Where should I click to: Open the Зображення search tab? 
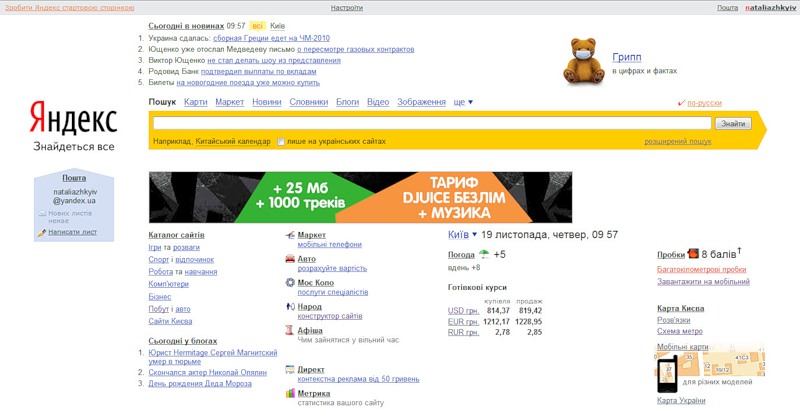tap(421, 102)
